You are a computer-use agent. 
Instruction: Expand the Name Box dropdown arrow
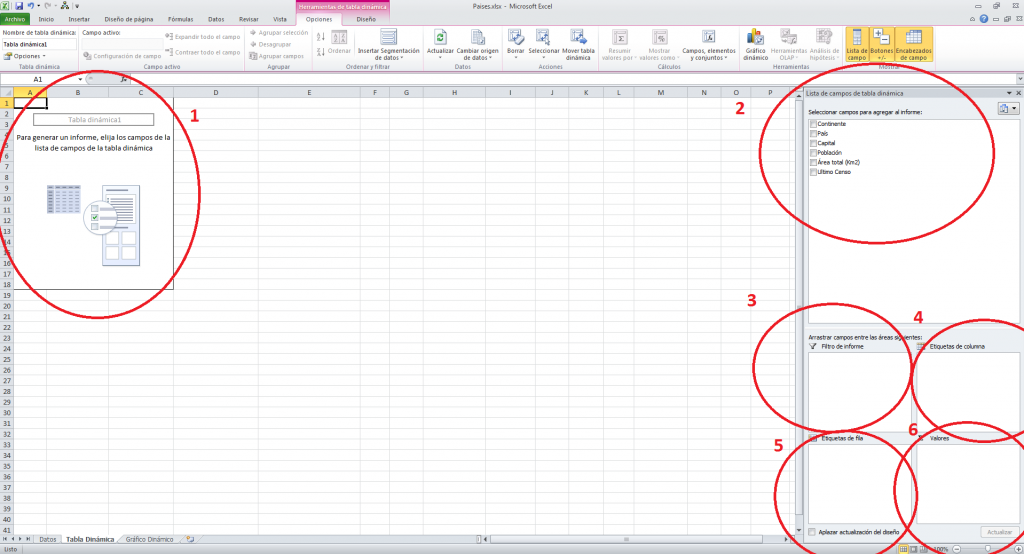pyautogui.click(x=80, y=79)
